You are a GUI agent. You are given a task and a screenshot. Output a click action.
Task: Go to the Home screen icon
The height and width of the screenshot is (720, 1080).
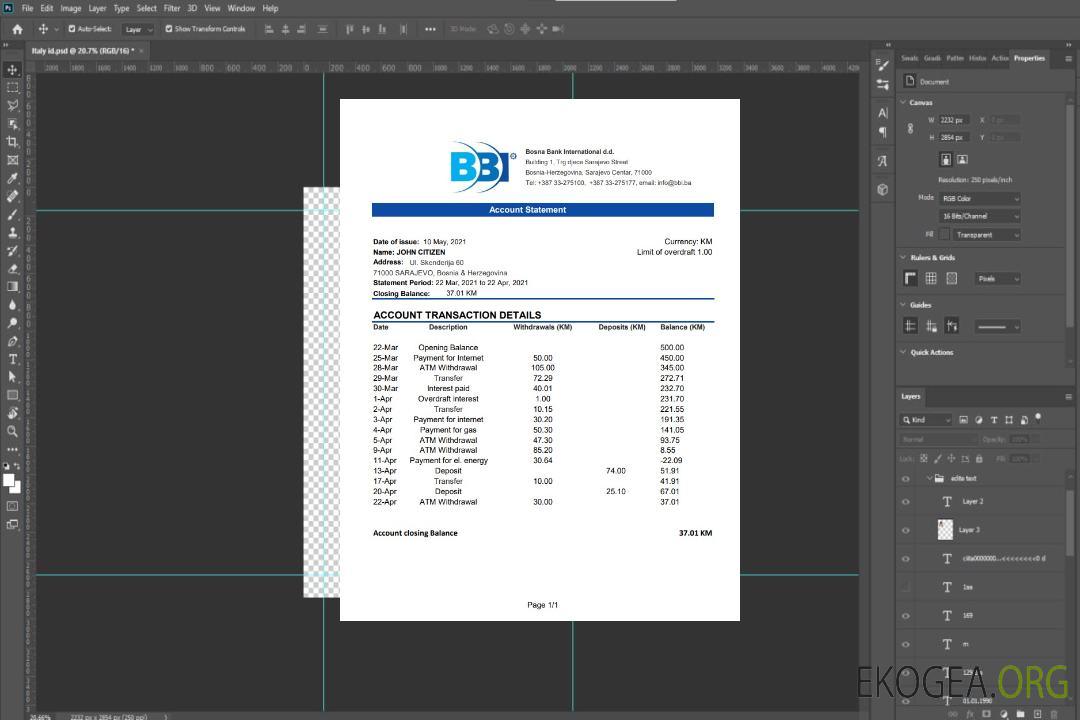tap(17, 29)
